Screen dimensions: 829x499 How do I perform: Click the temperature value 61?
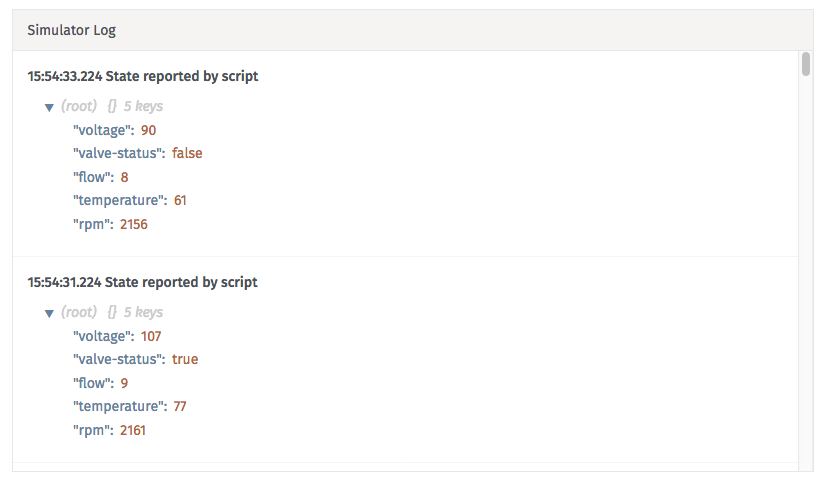[180, 200]
